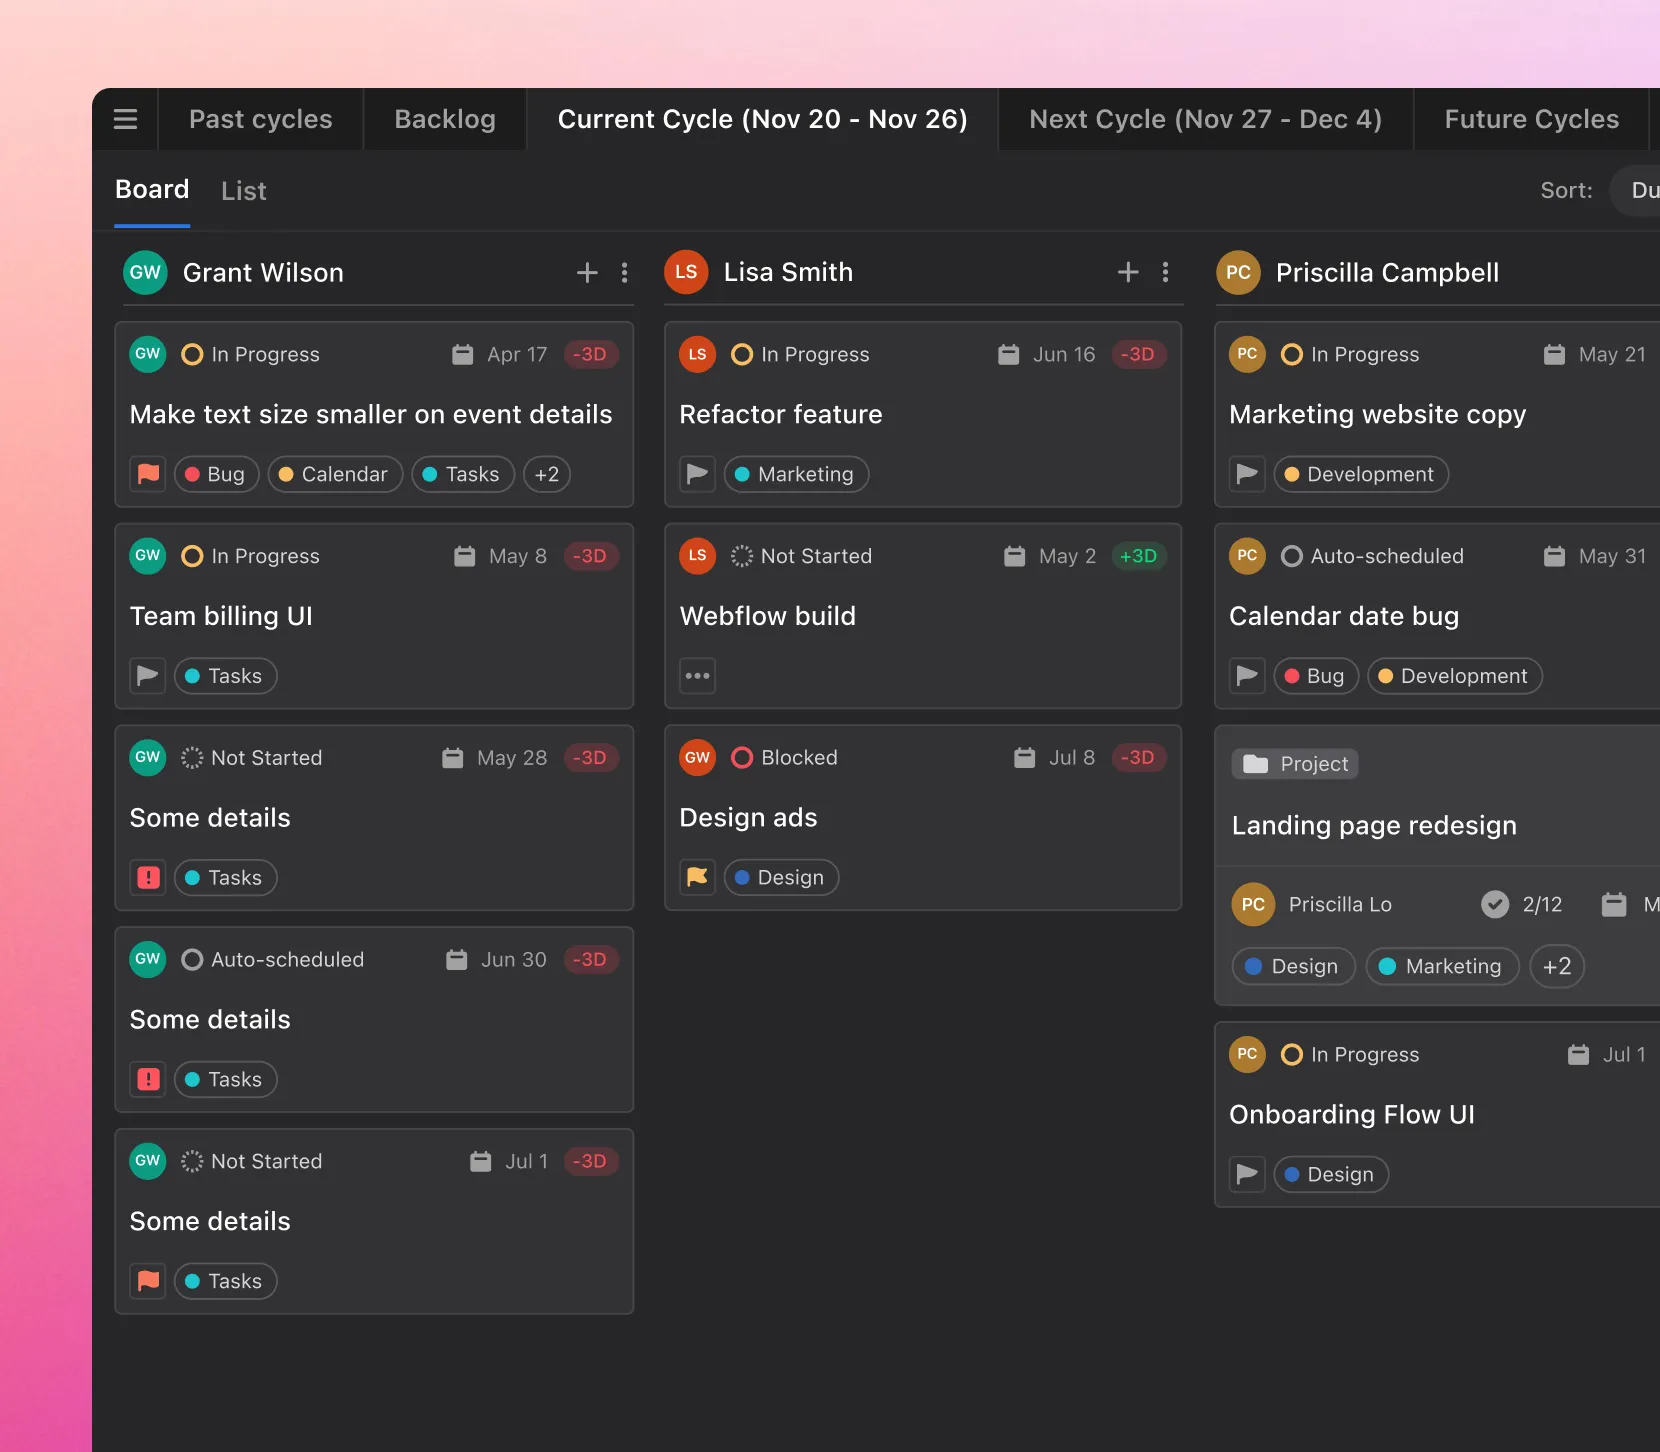Viewport: 1660px width, 1452px height.
Task: Click the 2/12 progress indicator on Landing page redesign
Action: click(1523, 904)
